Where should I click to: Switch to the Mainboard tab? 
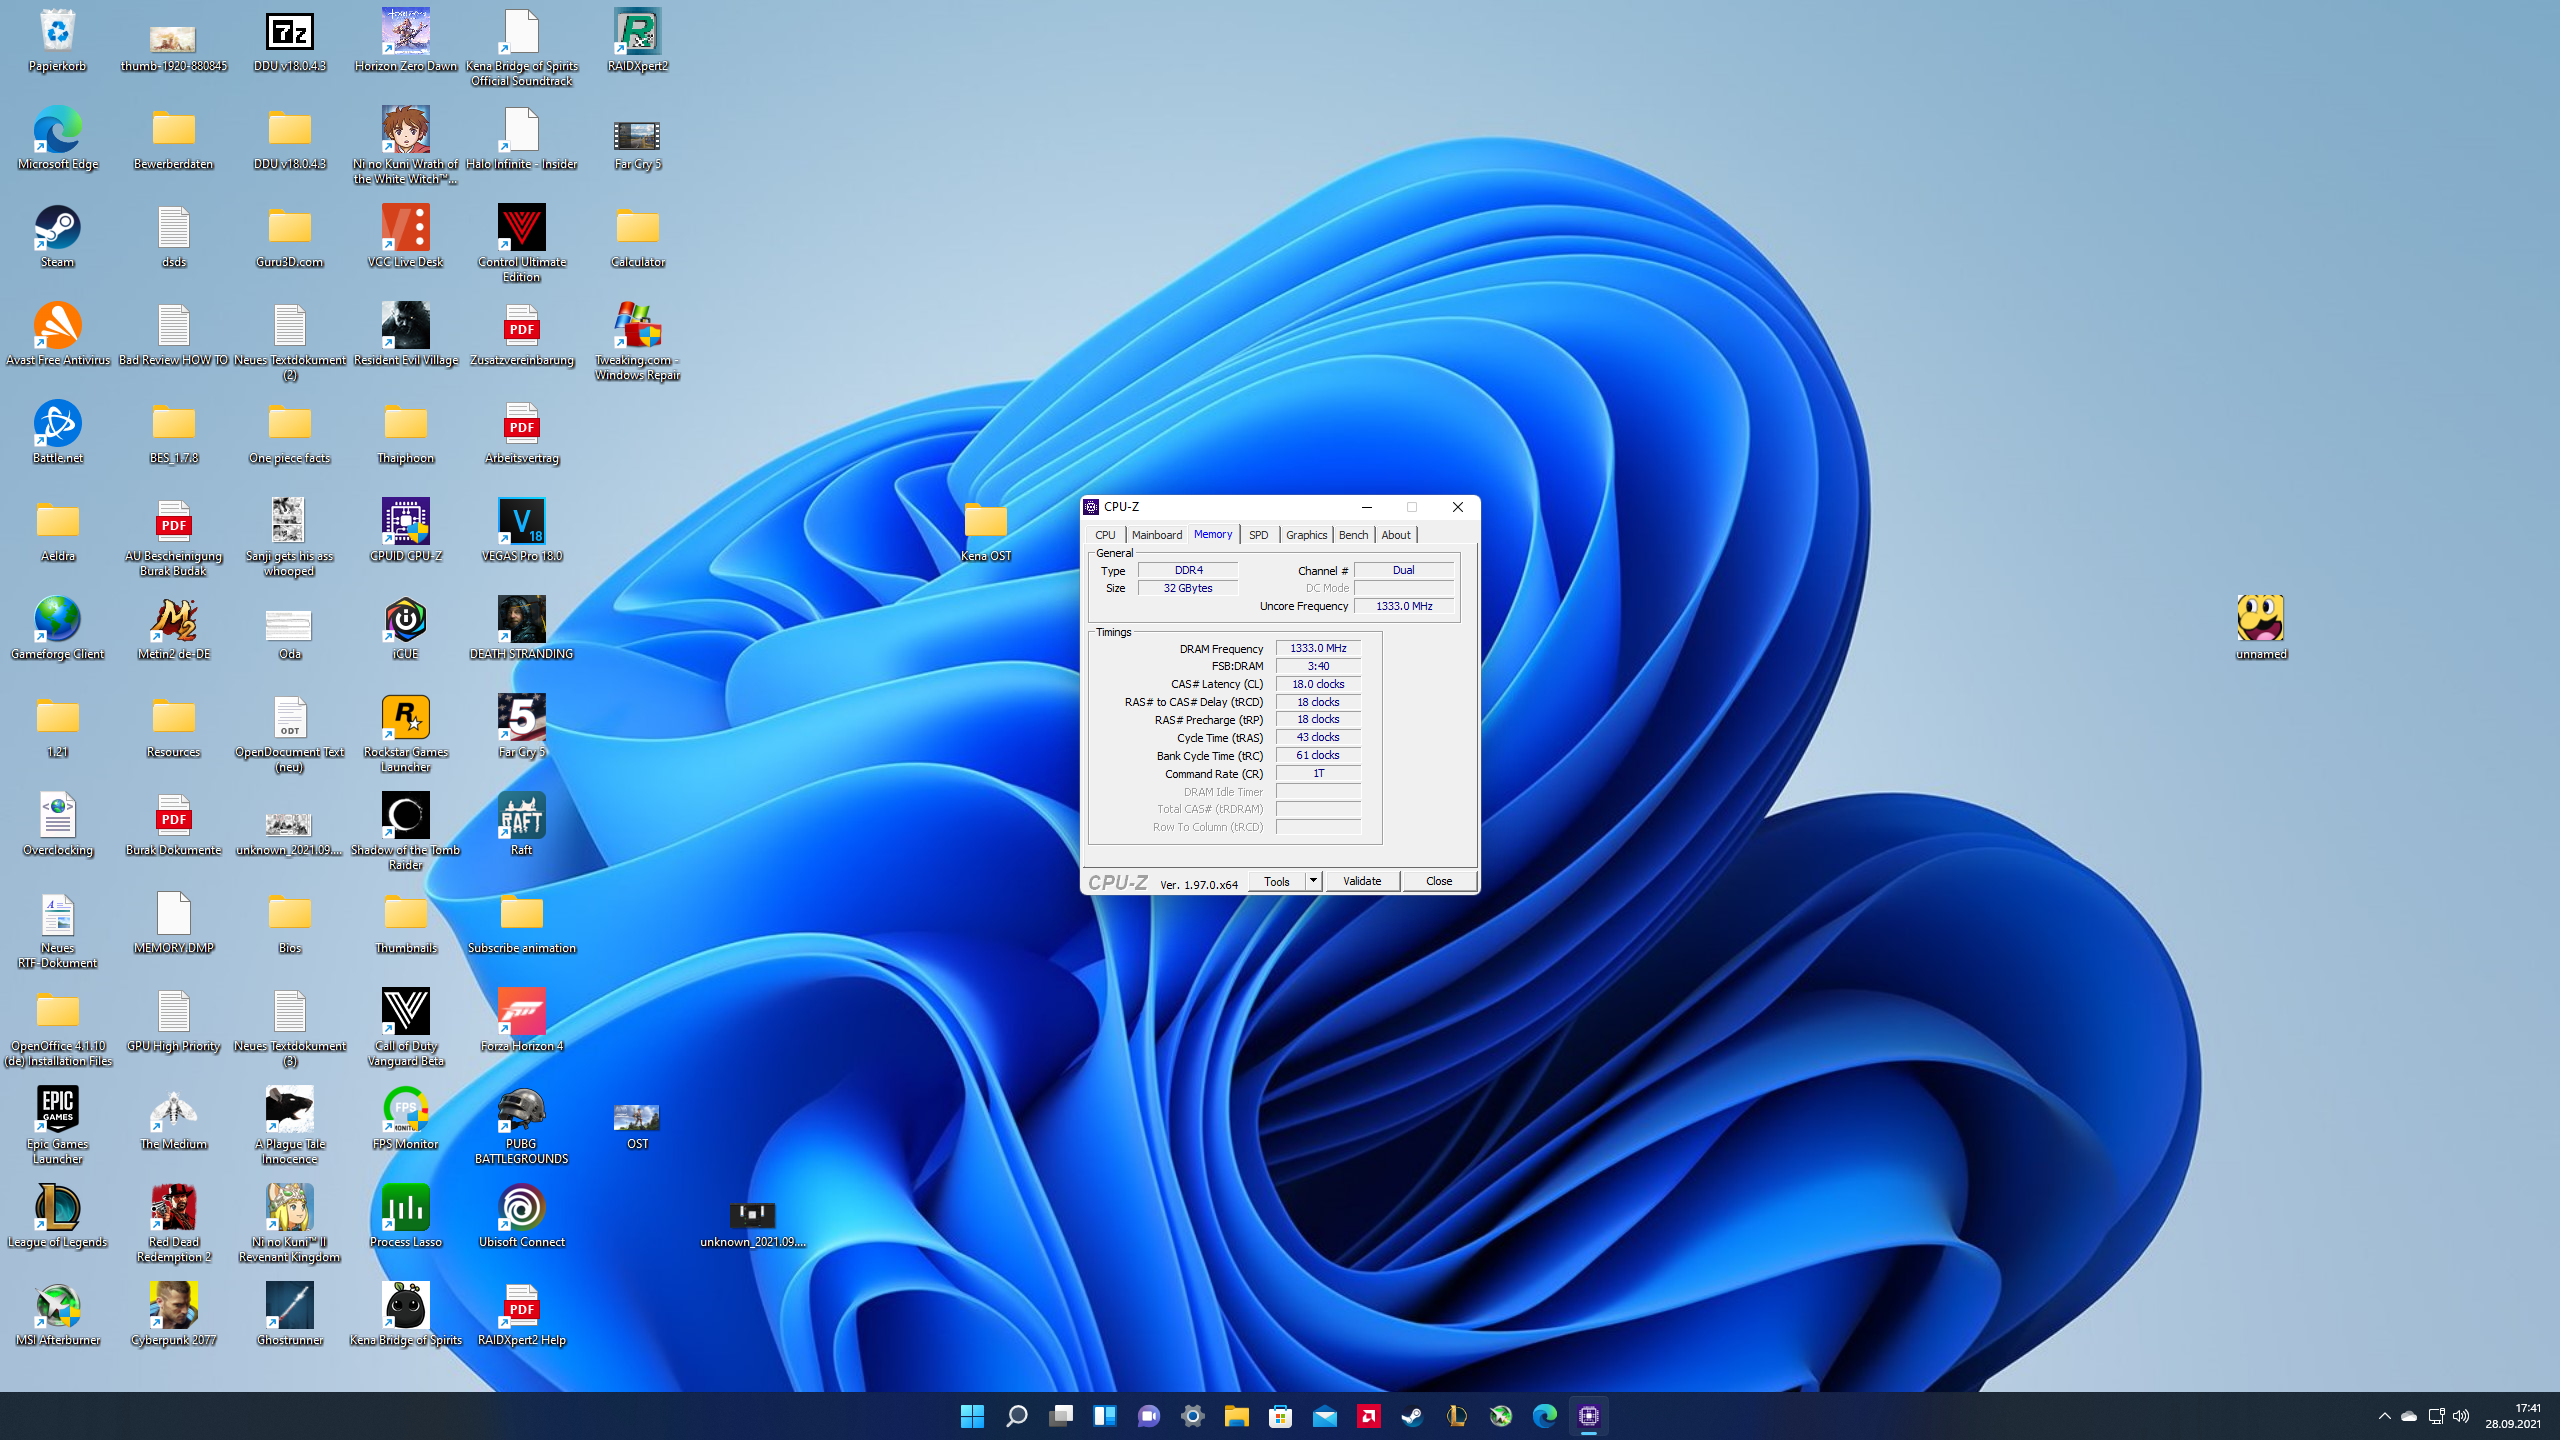pyautogui.click(x=1156, y=535)
